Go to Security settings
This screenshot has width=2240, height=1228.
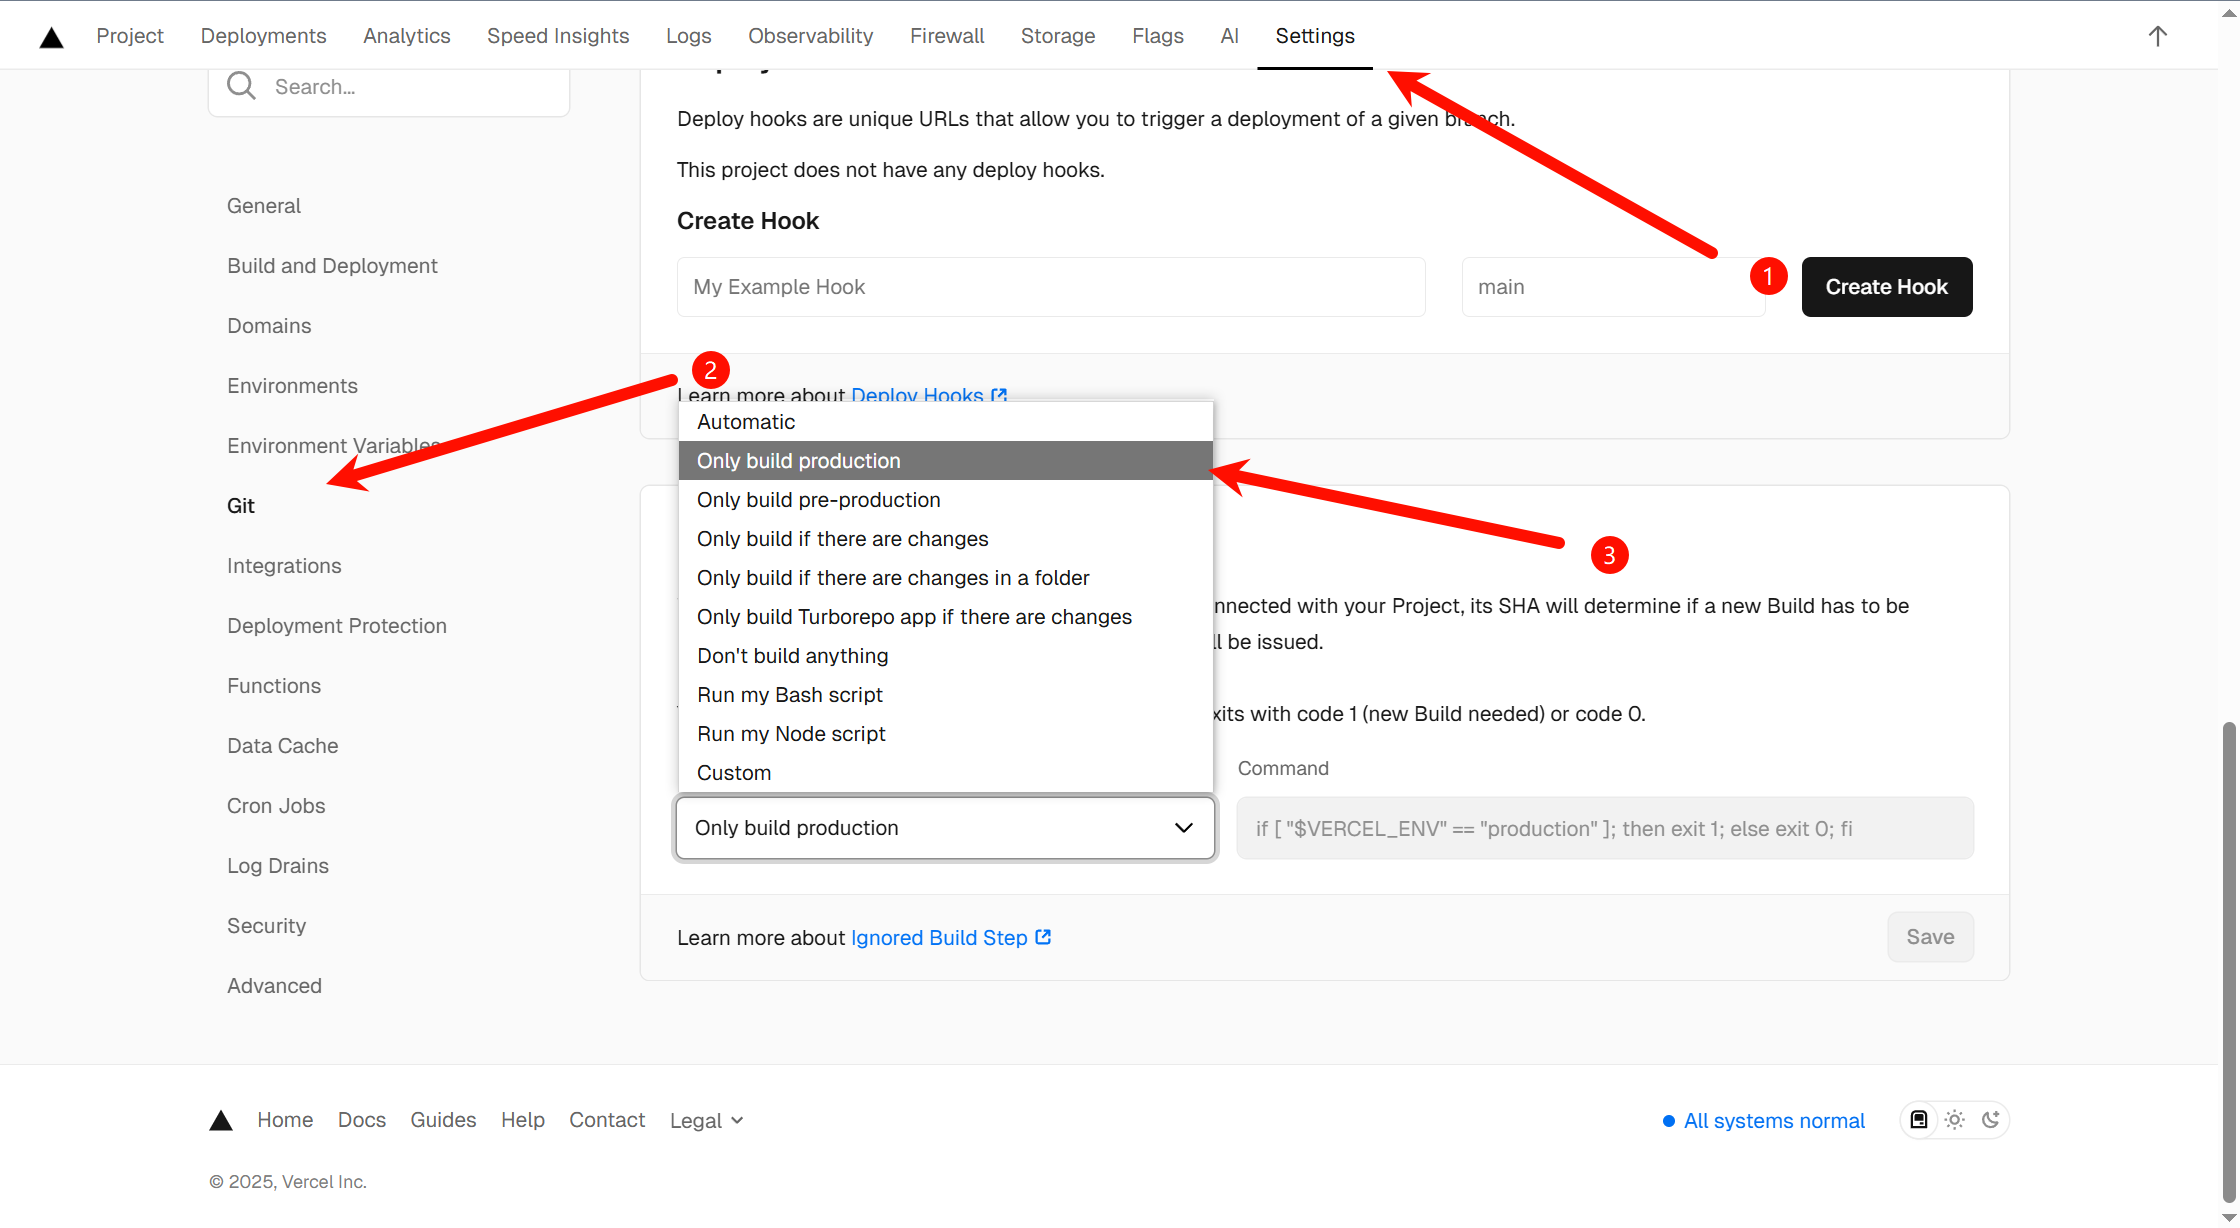[x=266, y=926]
